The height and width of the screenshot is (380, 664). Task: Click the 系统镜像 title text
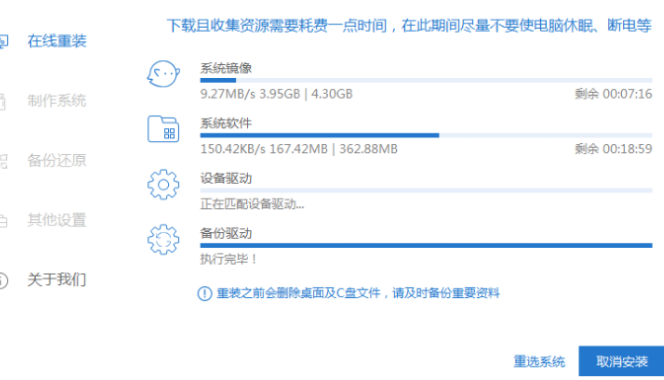(x=226, y=68)
